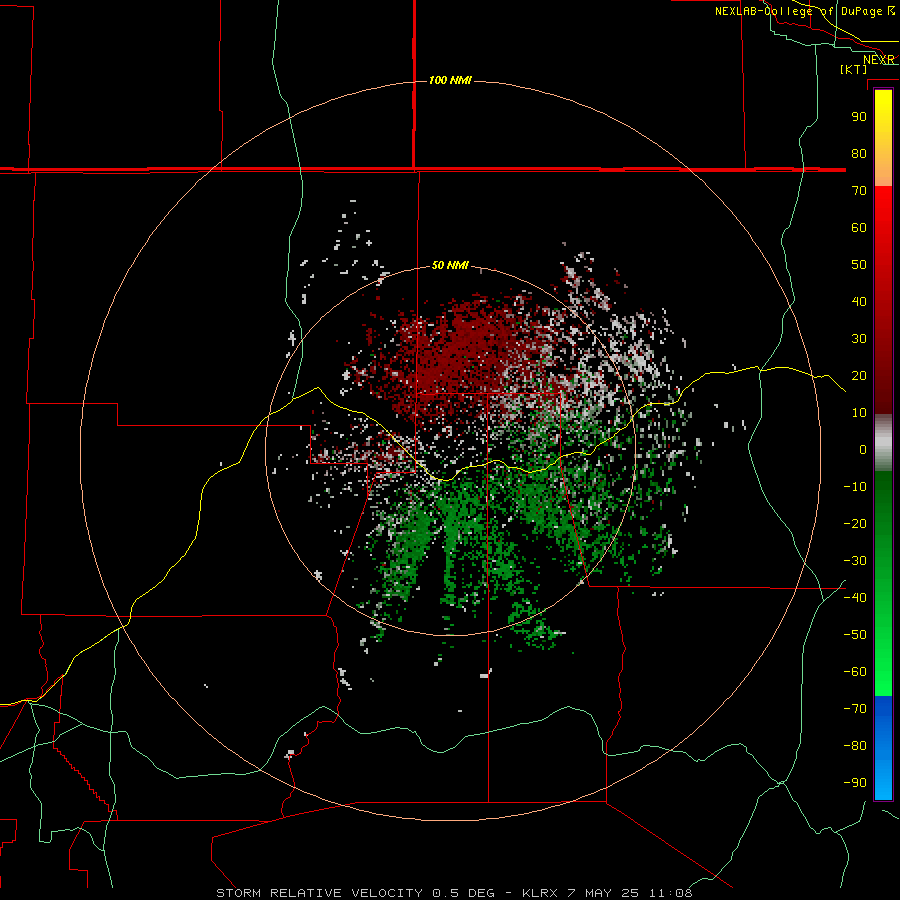Click the 0 value on the velocity scale

tap(863, 449)
